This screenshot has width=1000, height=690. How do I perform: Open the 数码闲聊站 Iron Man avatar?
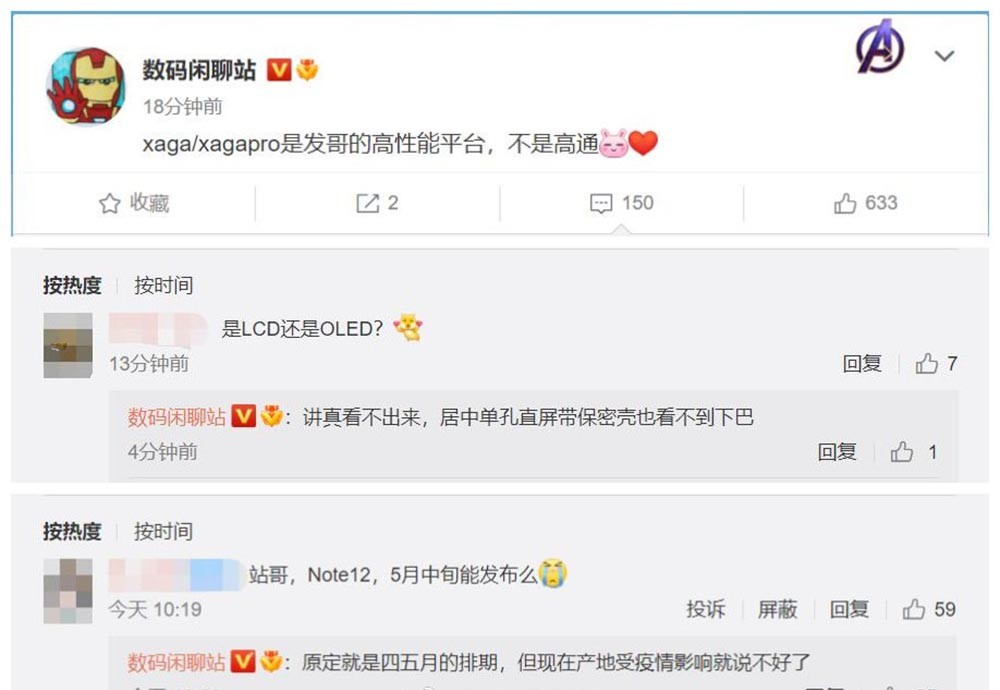click(86, 87)
